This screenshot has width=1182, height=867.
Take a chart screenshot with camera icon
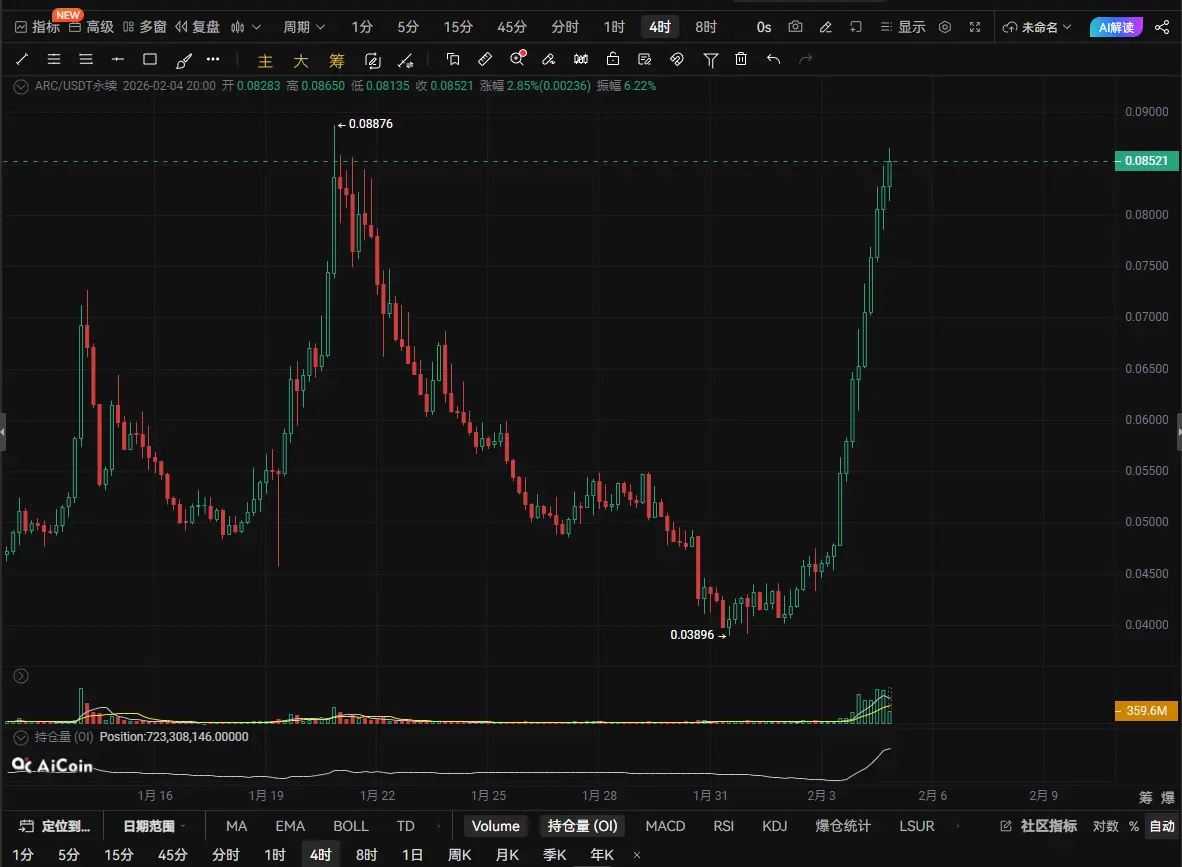click(795, 27)
